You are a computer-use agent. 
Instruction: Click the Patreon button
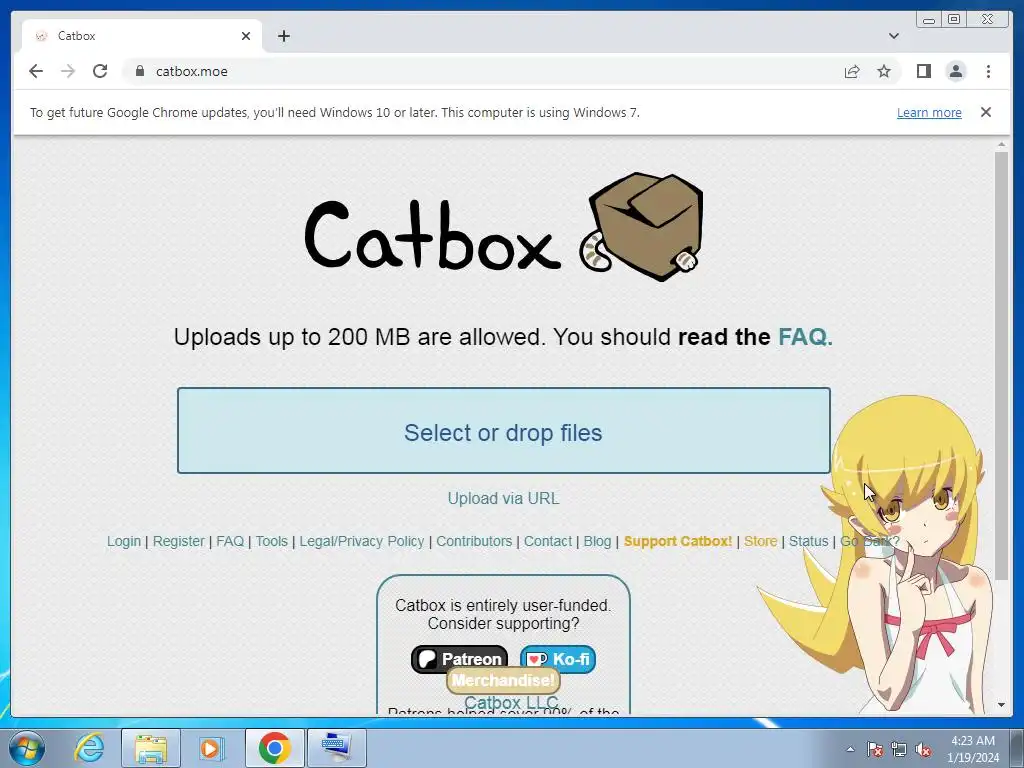coord(459,658)
